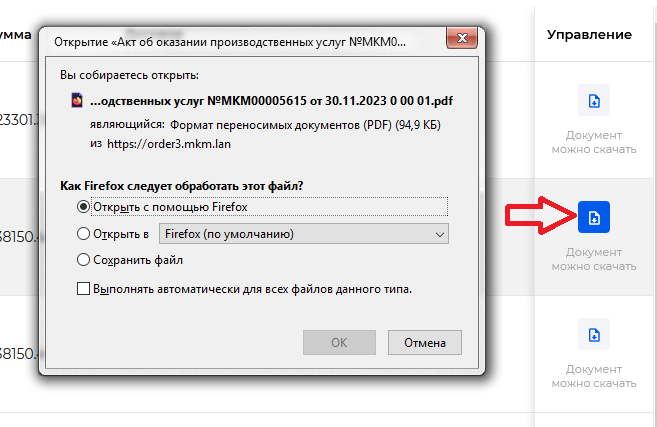The image size is (657, 427).
Task: Expand dropdown using its chevron arrow
Action: pos(440,234)
